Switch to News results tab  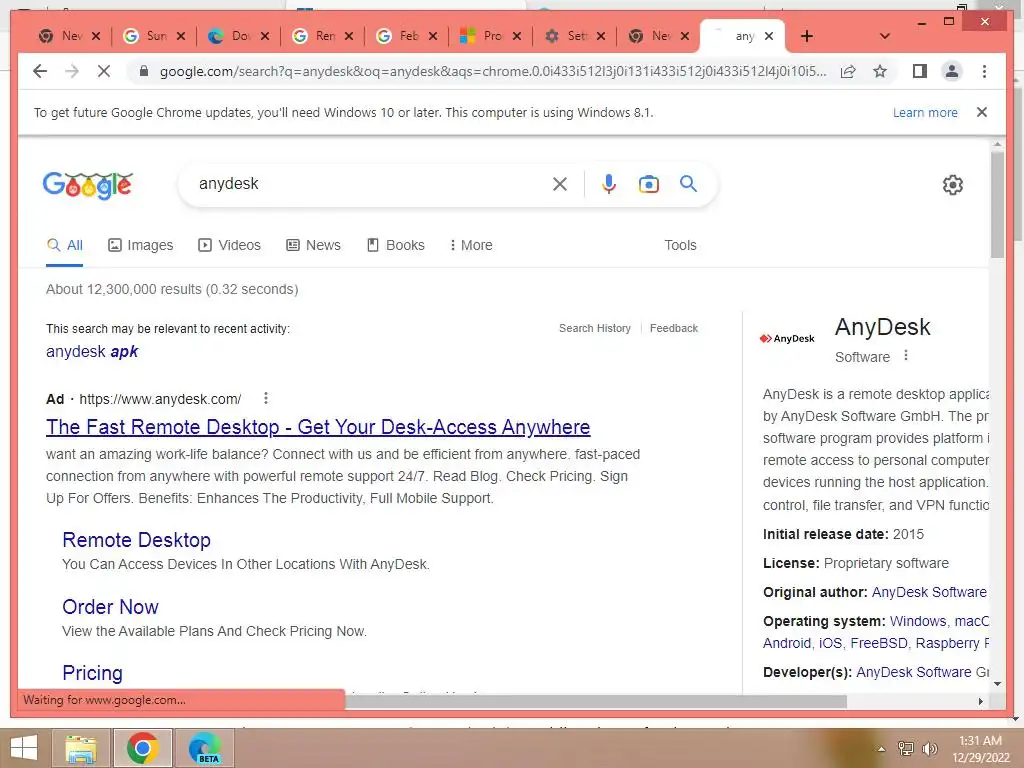pyautogui.click(x=313, y=246)
